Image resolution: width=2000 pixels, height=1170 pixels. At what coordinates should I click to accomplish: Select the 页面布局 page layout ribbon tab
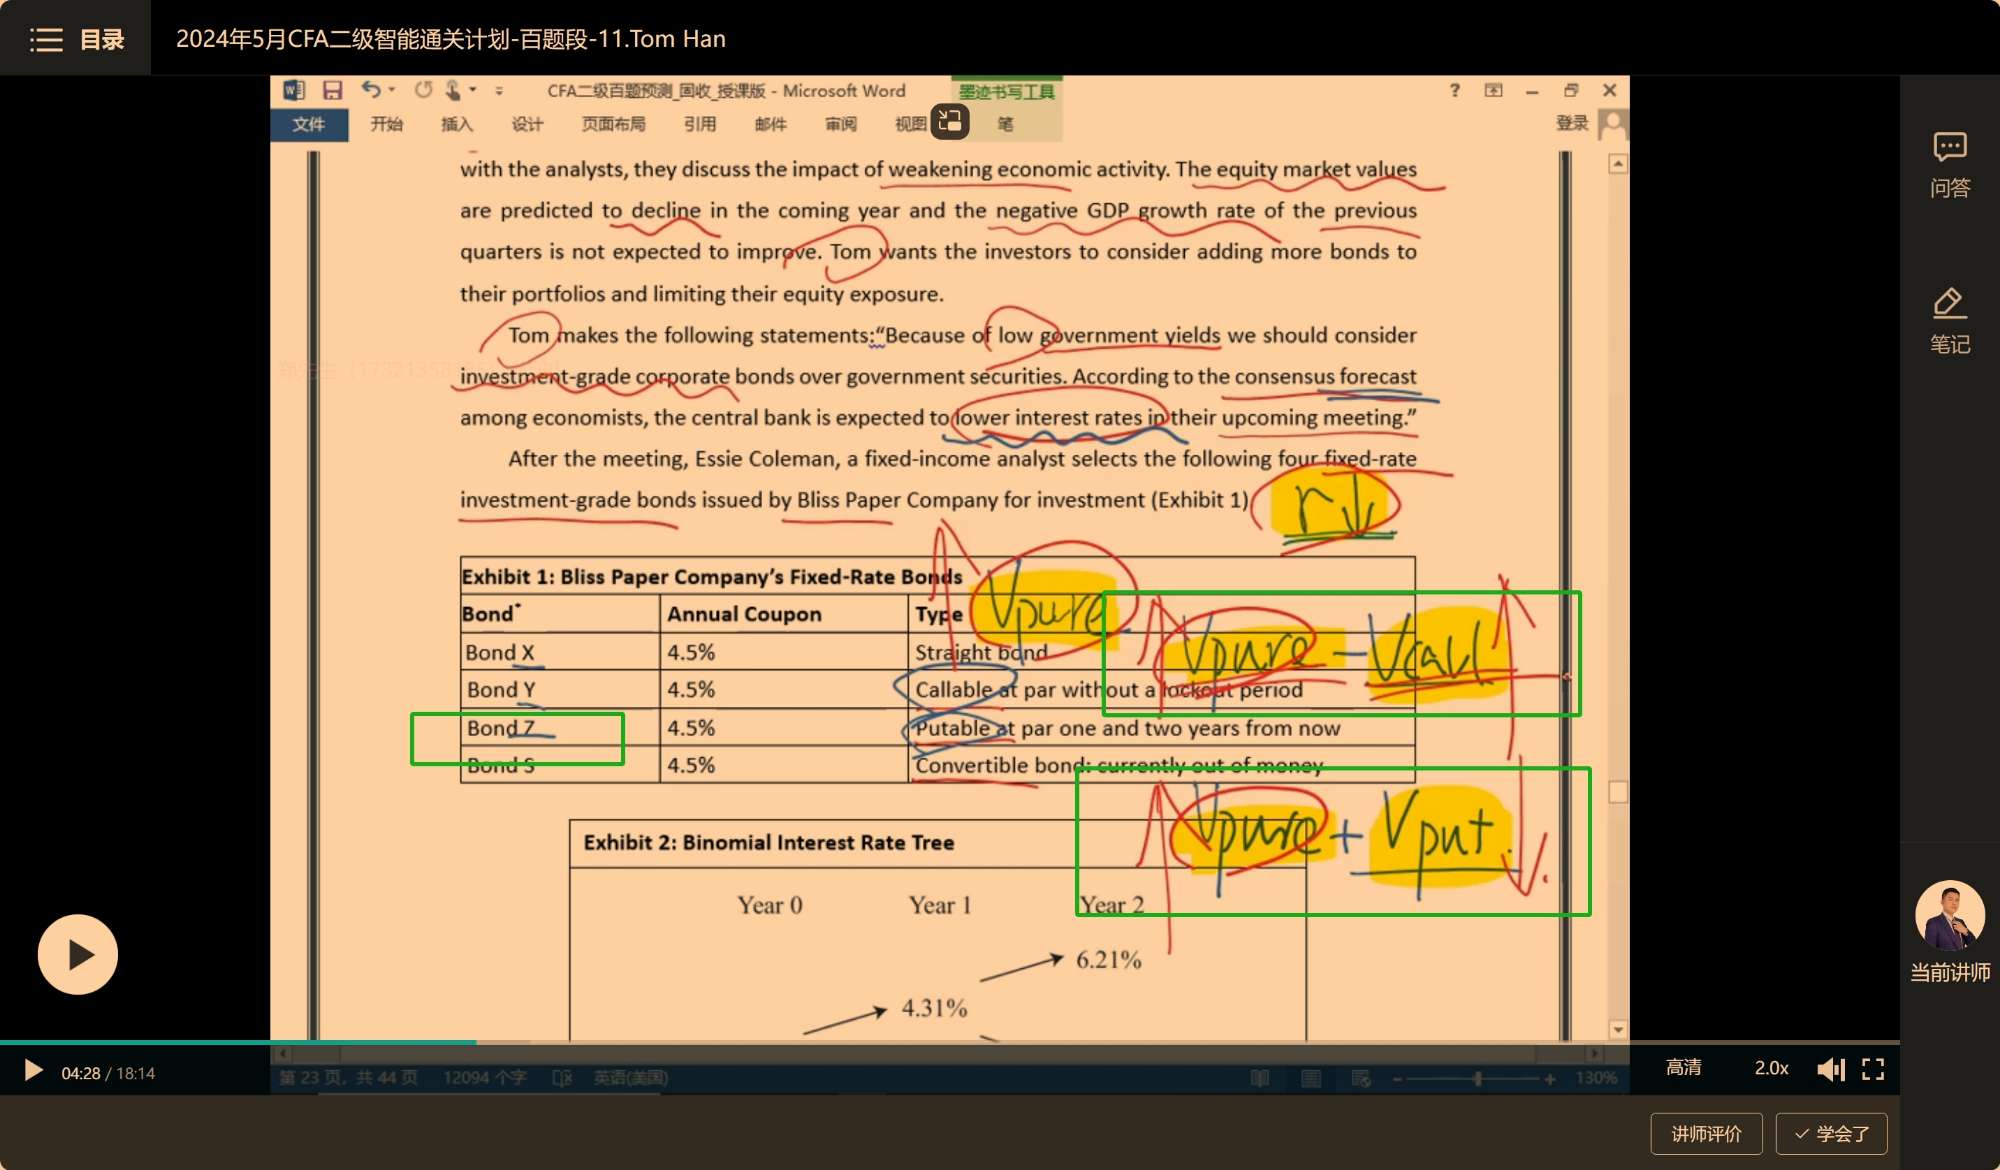click(613, 124)
